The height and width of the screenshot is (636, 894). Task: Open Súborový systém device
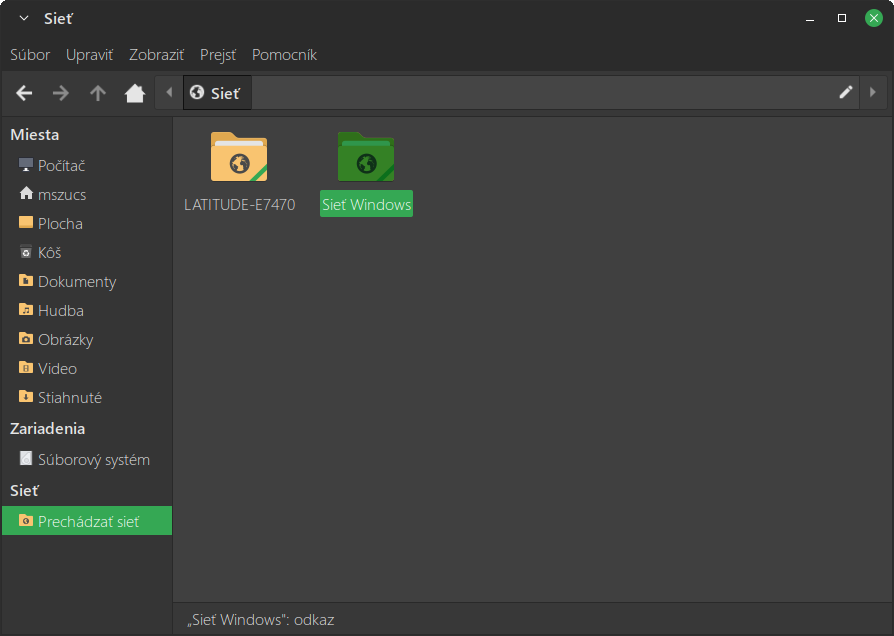[x=93, y=460]
